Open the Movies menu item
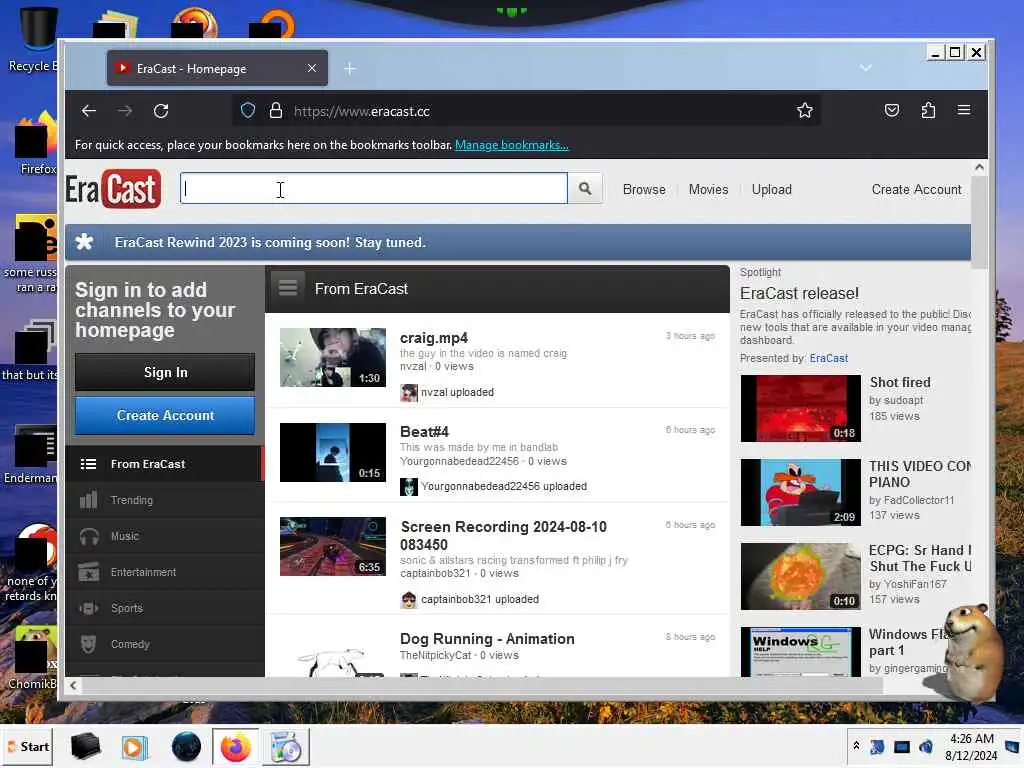 [708, 189]
